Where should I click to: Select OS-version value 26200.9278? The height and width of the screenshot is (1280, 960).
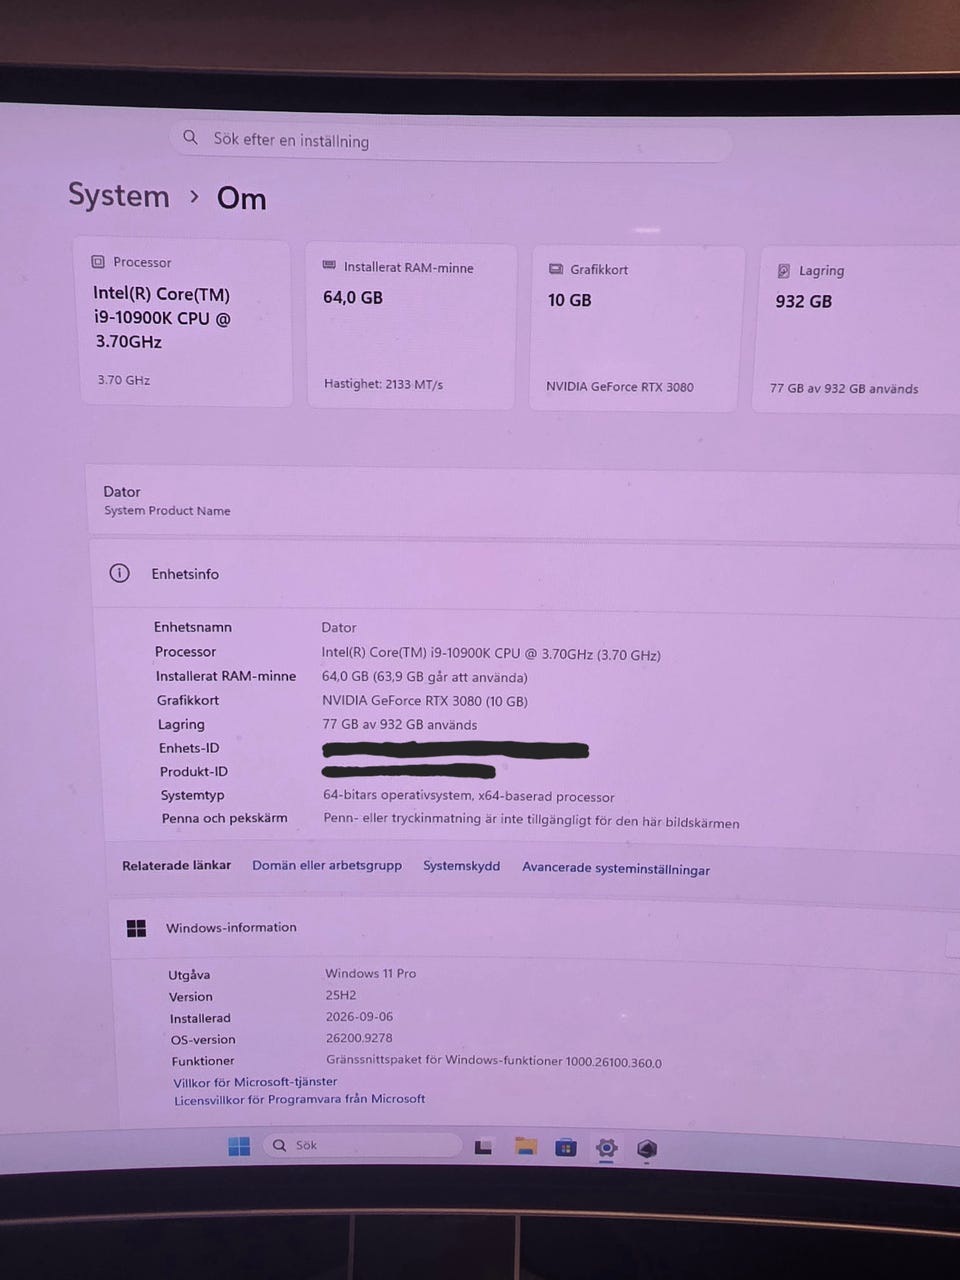point(359,1038)
